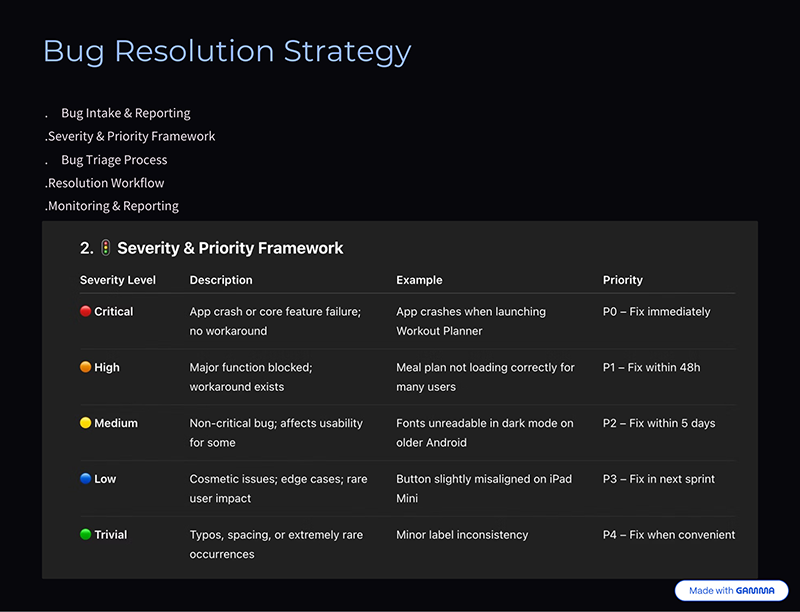Click the orange High severity dot
The width and height of the screenshot is (800, 612).
(86, 367)
